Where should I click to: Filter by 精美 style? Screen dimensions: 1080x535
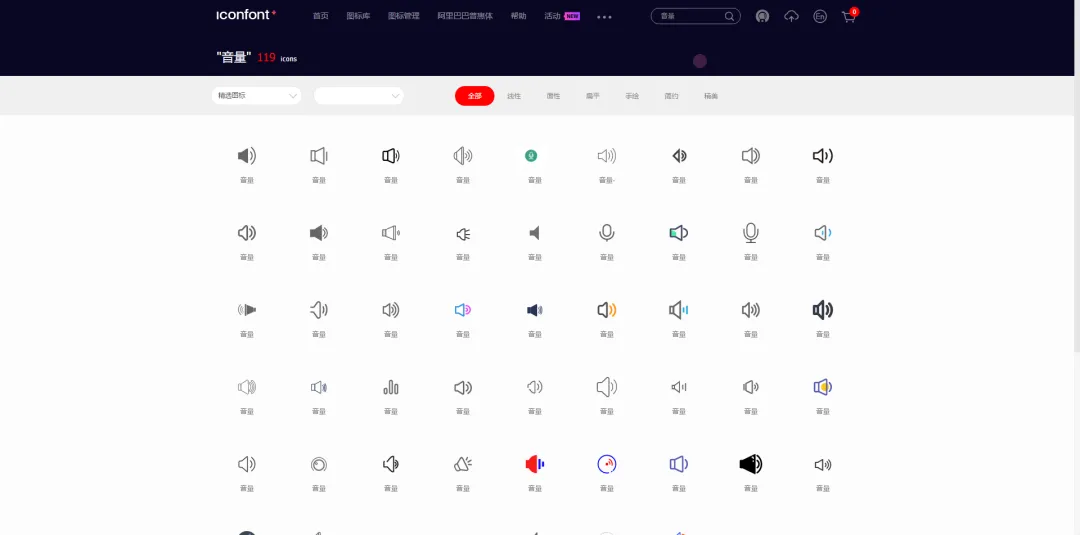pos(711,96)
